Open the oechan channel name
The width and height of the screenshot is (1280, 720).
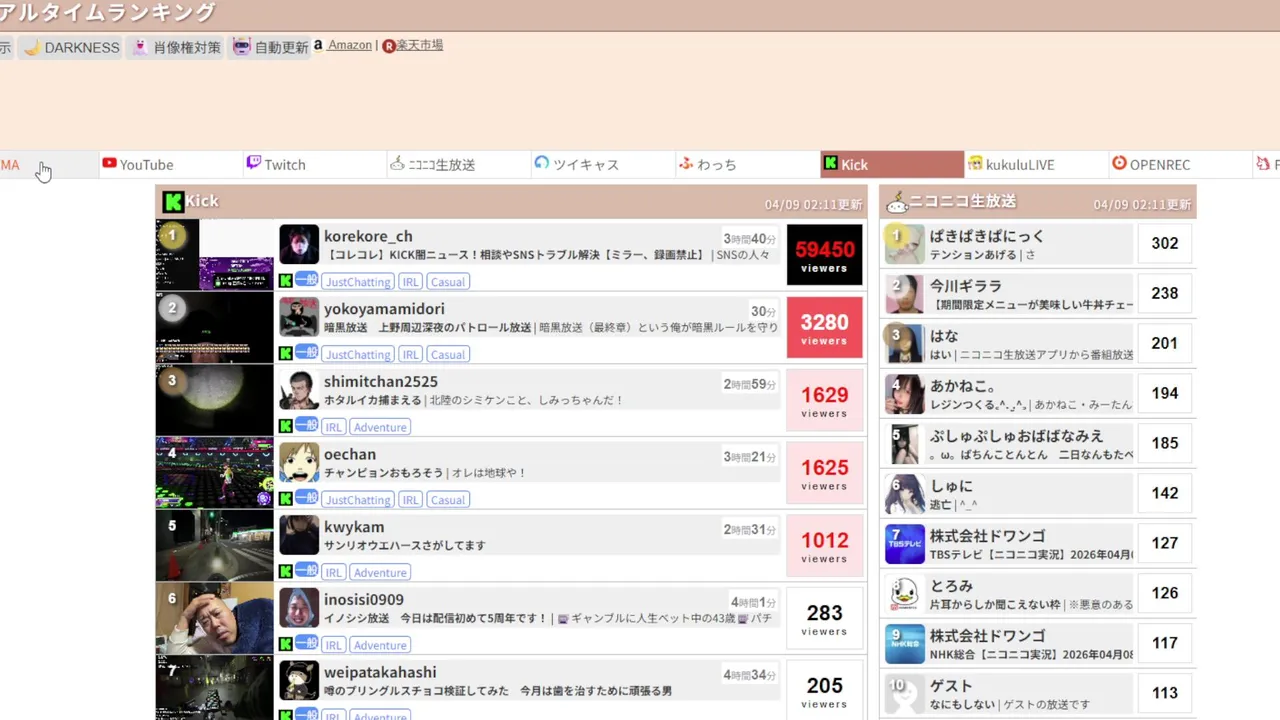tap(350, 454)
